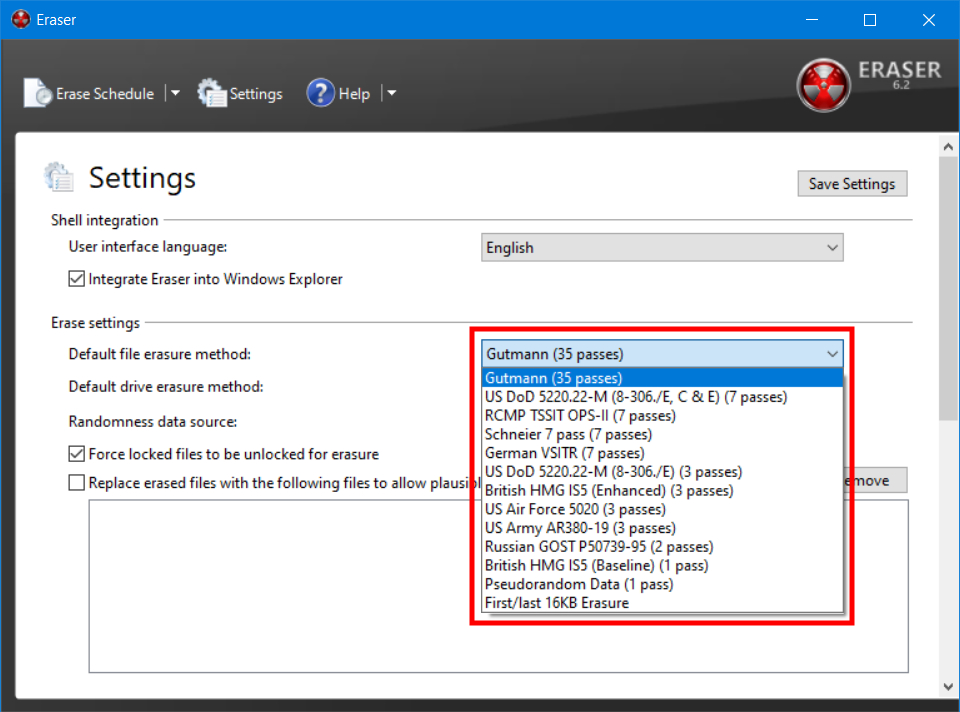Viewport: 960px width, 712px height.
Task: Click the Eraser app icon in title bar
Action: [x=20, y=20]
